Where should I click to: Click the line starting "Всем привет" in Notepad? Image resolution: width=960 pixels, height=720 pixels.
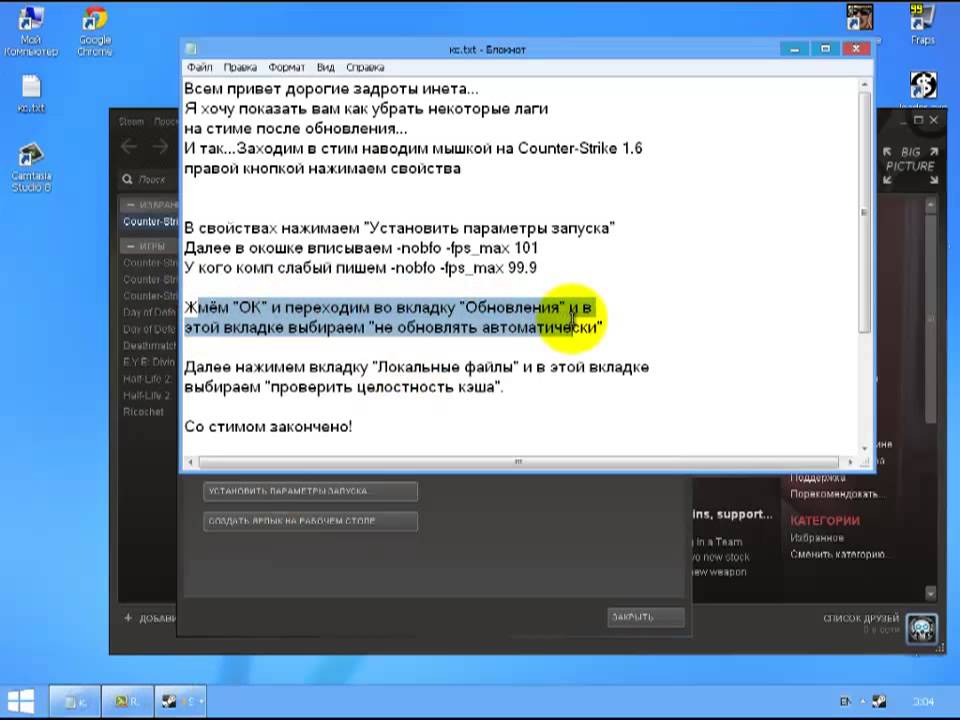click(331, 89)
